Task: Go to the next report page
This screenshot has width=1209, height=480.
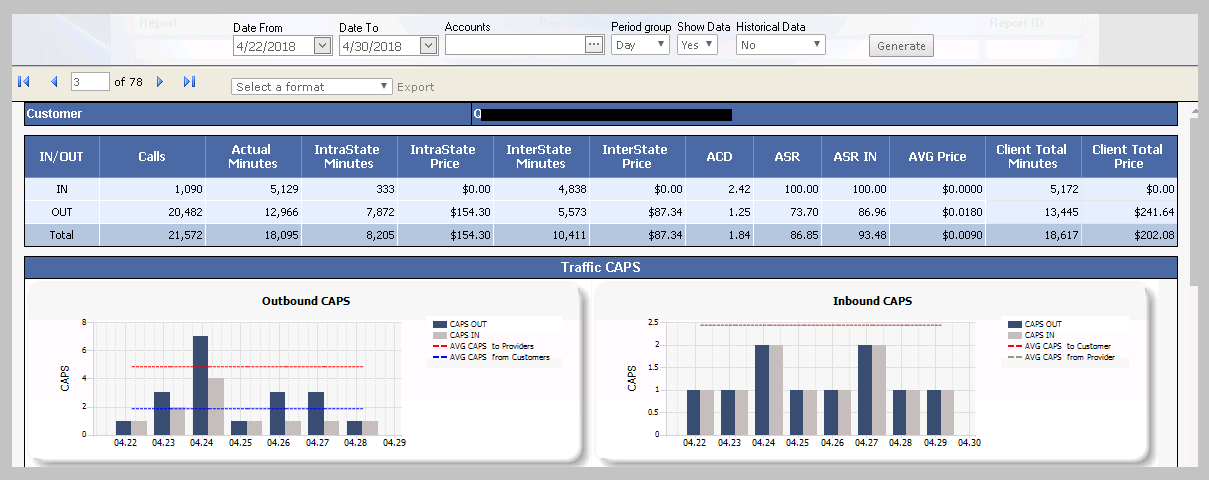Action: coord(160,82)
